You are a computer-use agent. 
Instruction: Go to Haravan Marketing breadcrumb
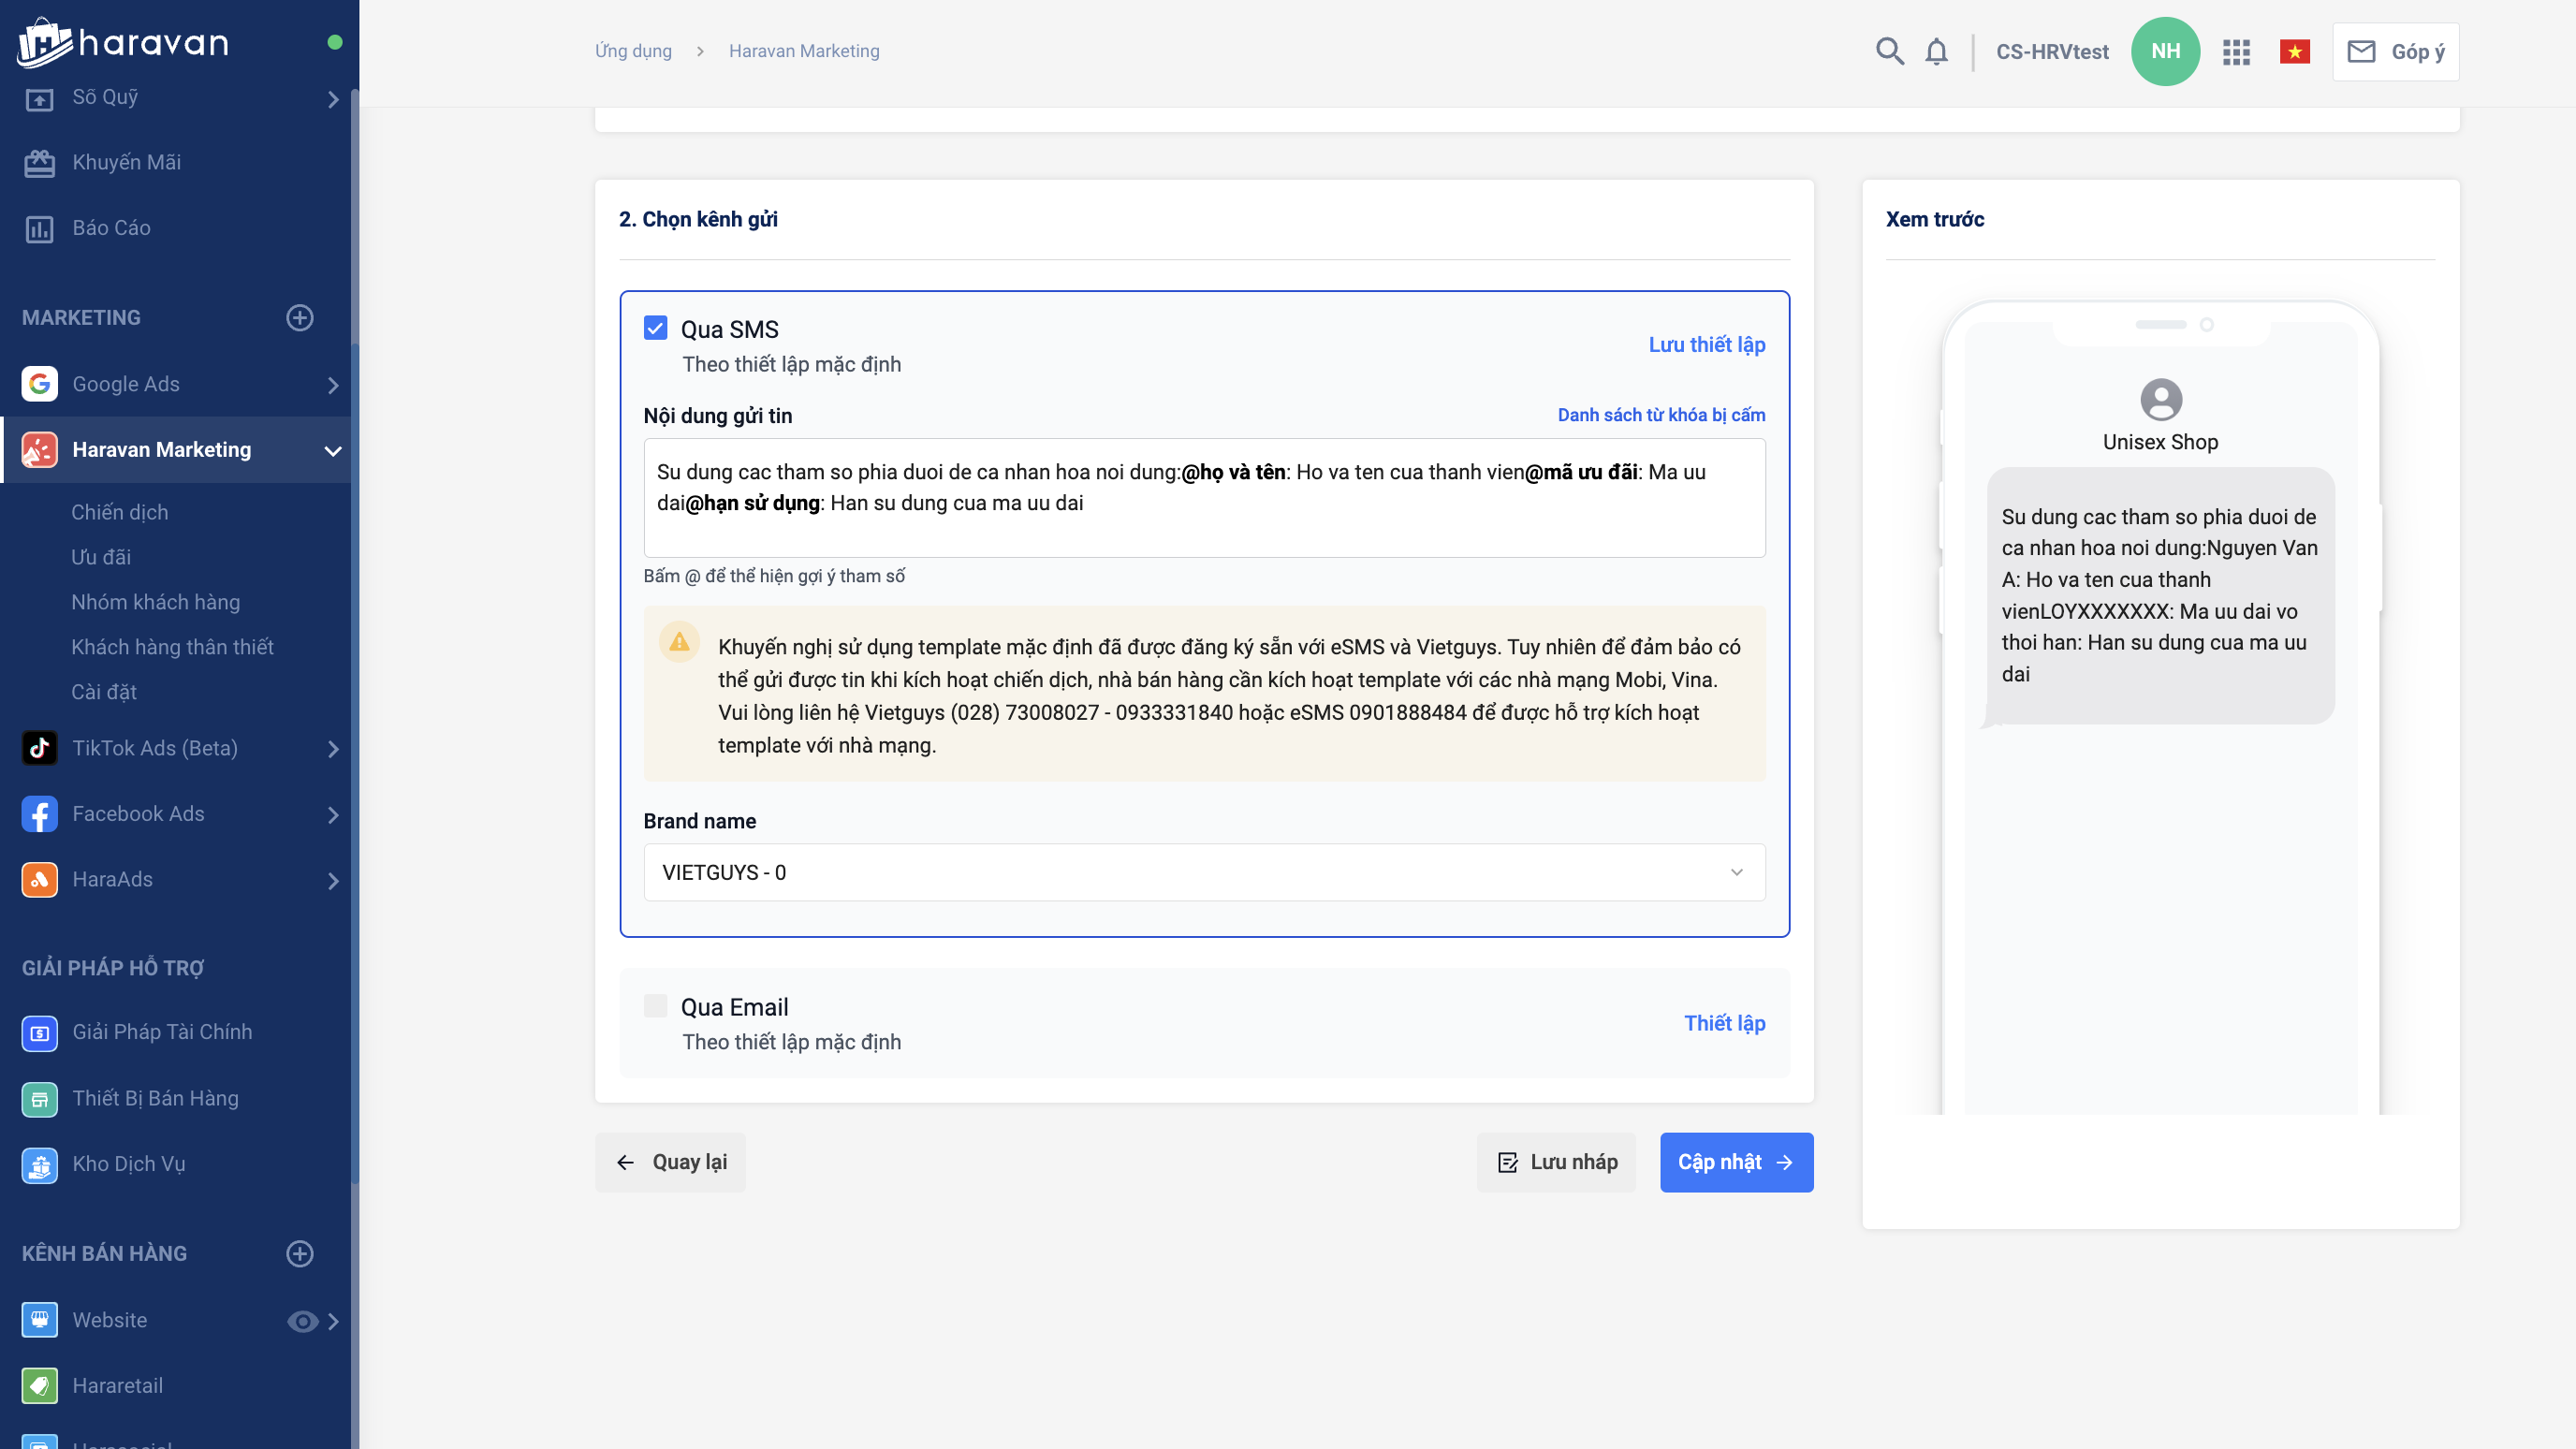point(804,51)
